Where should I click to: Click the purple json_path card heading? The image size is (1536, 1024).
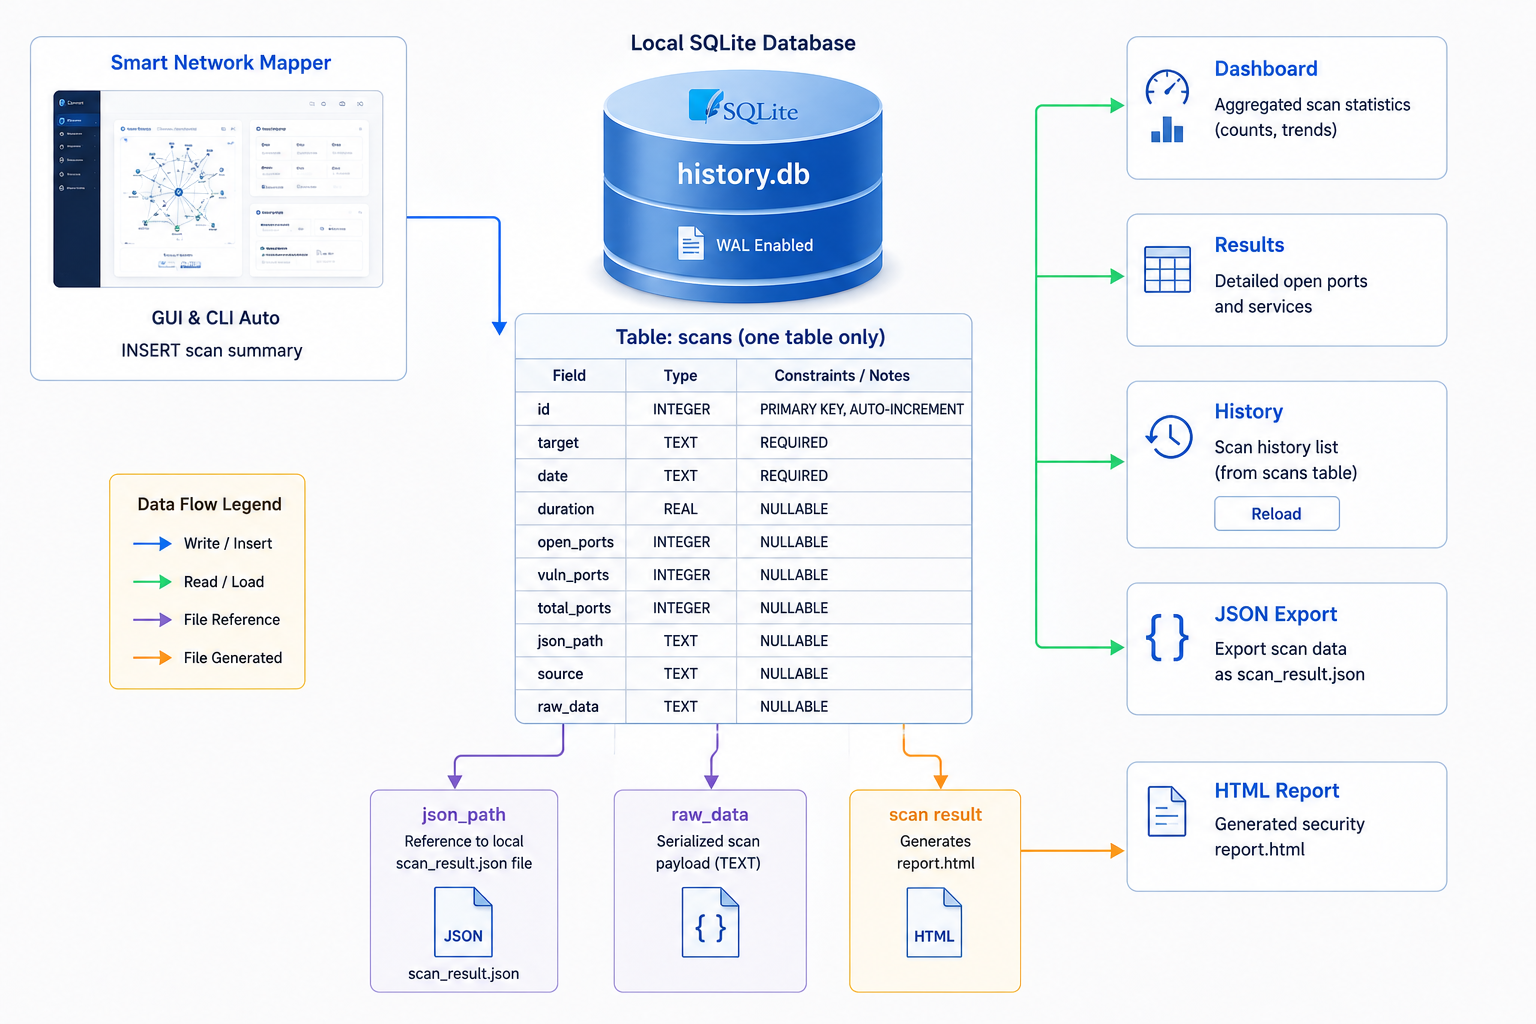coord(464,815)
